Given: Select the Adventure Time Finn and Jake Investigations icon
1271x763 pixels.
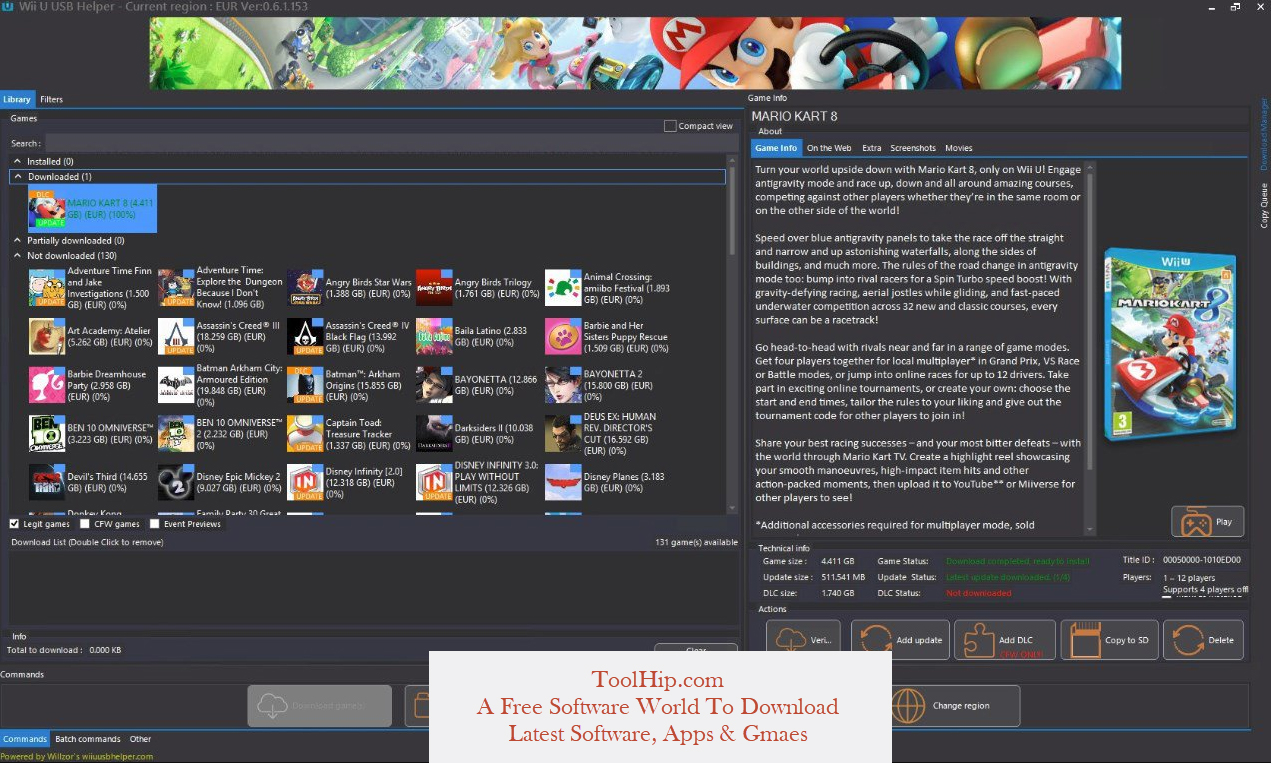Looking at the screenshot, I should [x=47, y=288].
